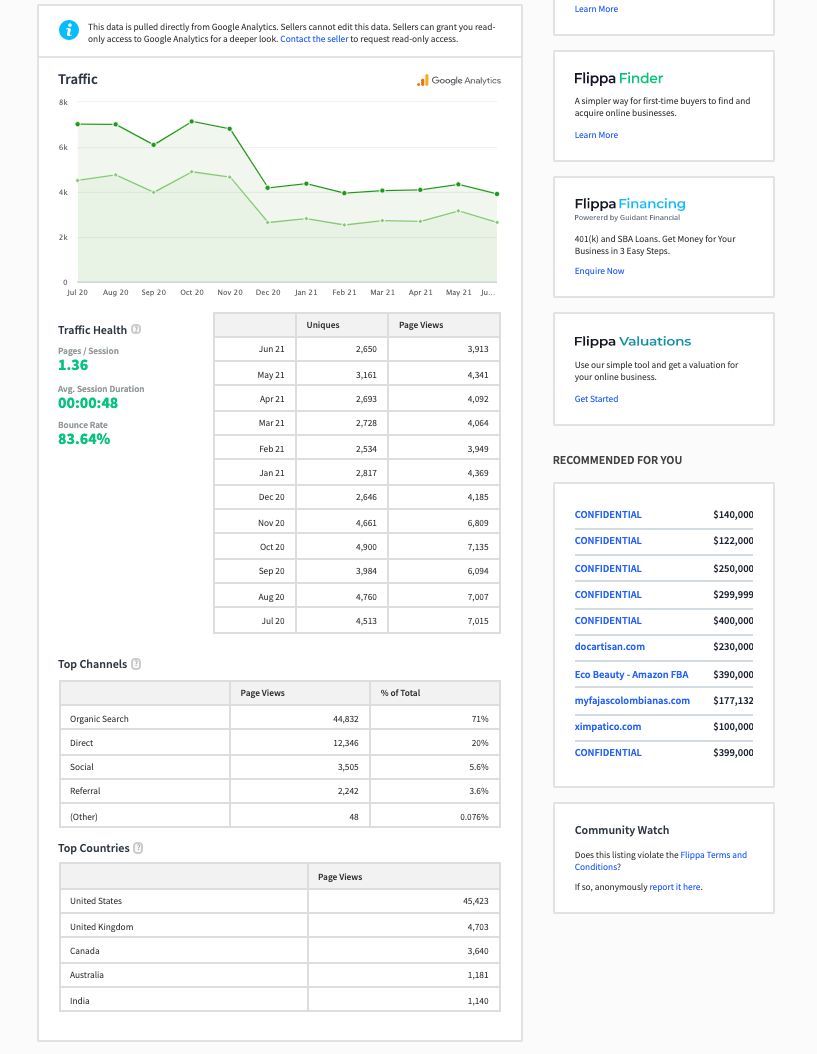
Task: Select Page Views header in monthly table
Action: point(444,325)
